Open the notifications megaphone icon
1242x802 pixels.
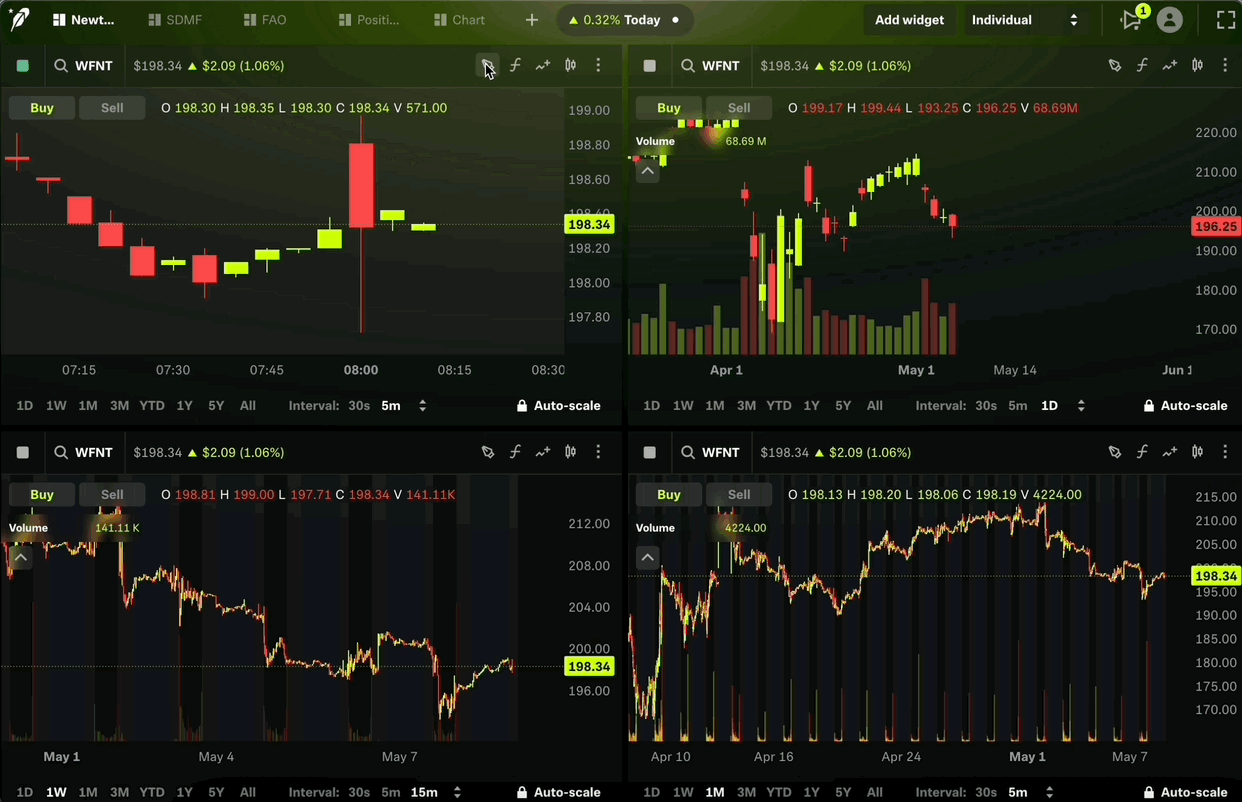(1132, 20)
